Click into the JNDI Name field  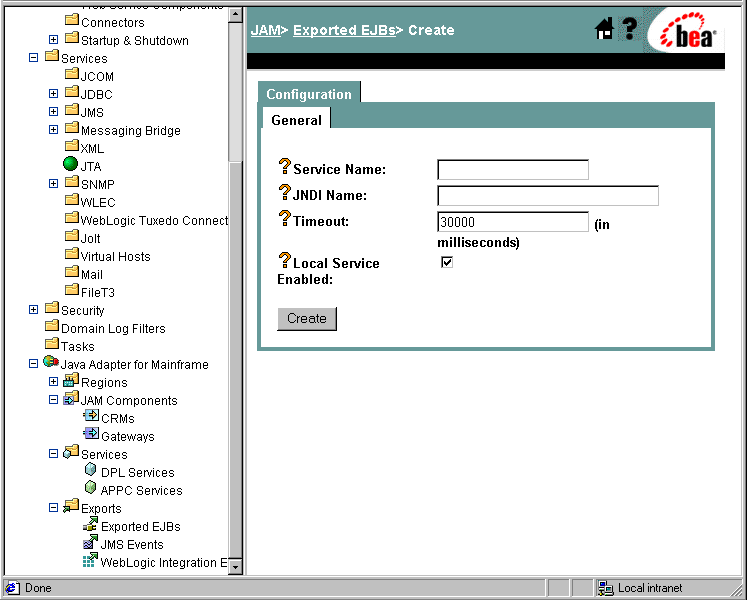tap(548, 196)
